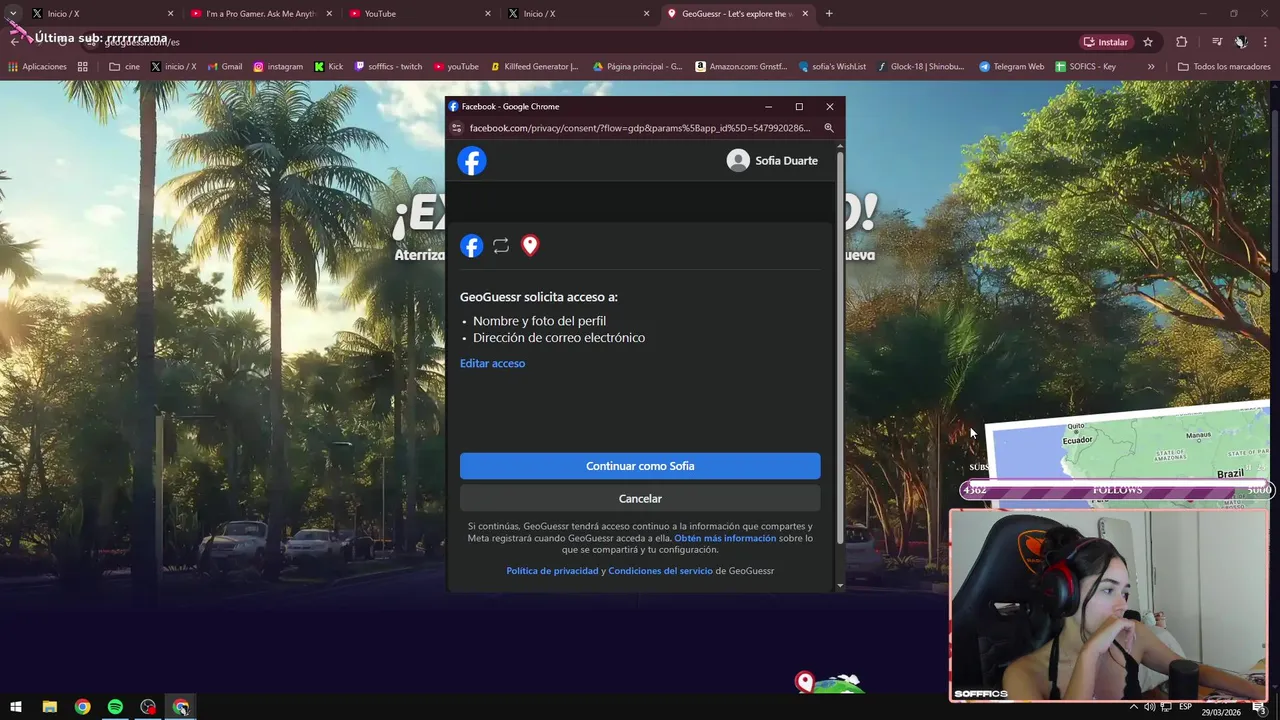This screenshot has height=720, width=1280.
Task: Expand the Todos los marcadores folder
Action: pyautogui.click(x=1224, y=67)
